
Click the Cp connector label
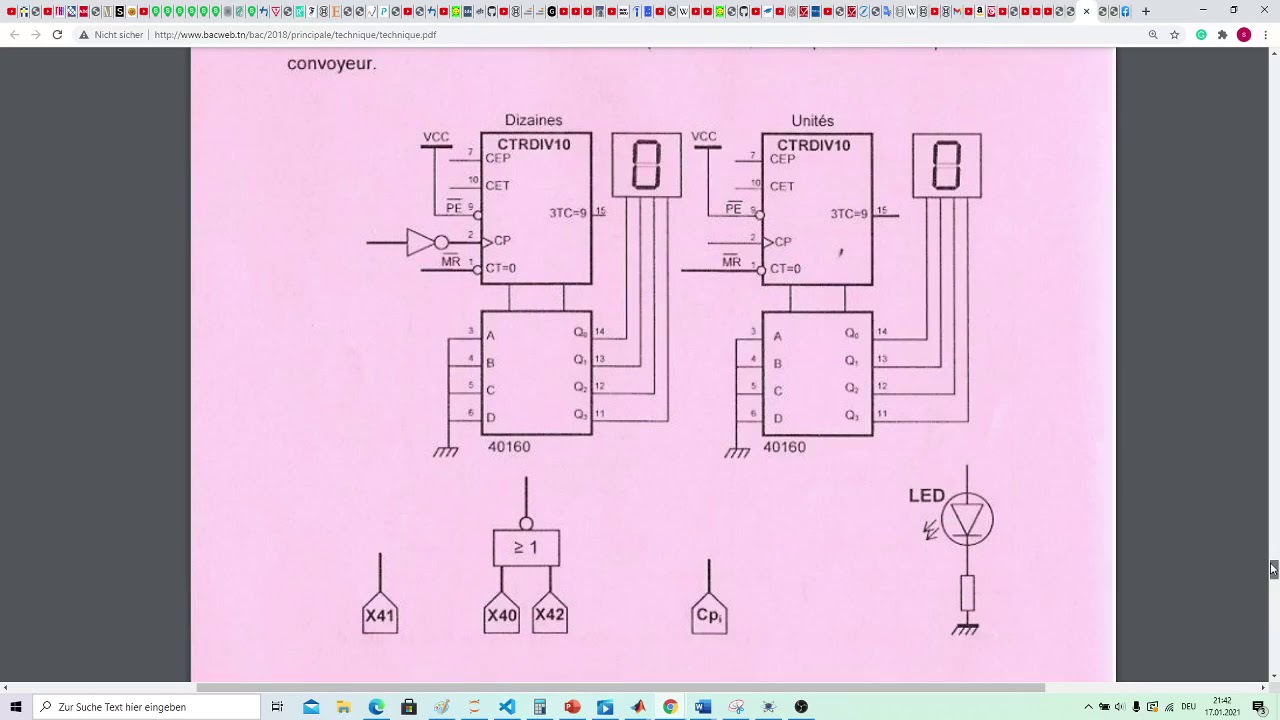click(709, 615)
